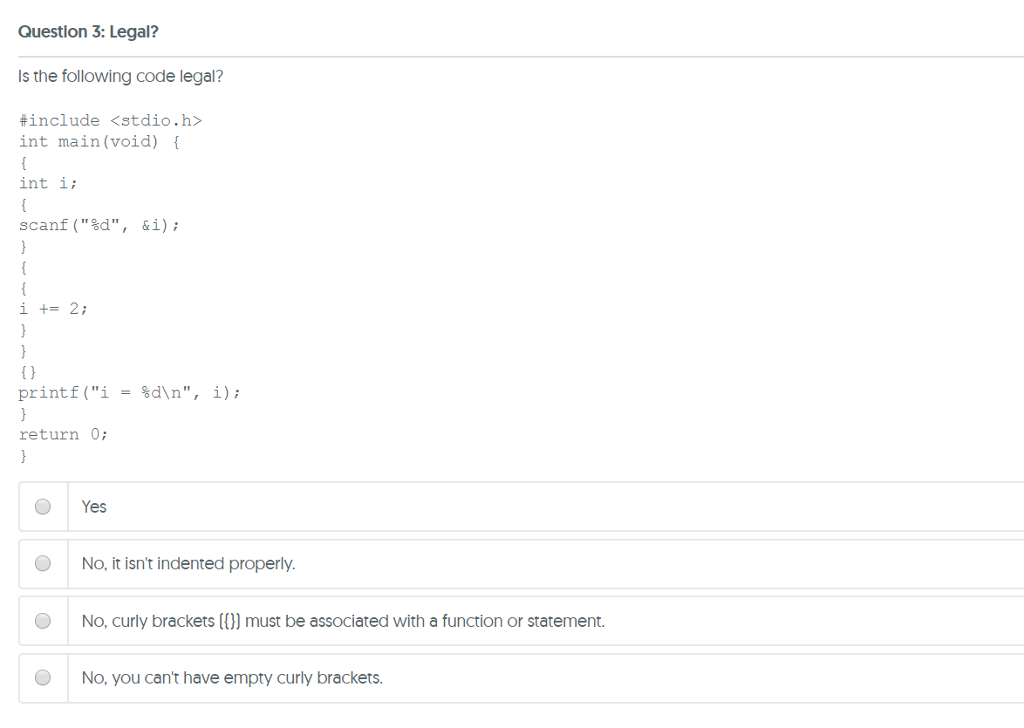Click the 'int main(void) {' code line
The image size is (1024, 728).
click(97, 141)
